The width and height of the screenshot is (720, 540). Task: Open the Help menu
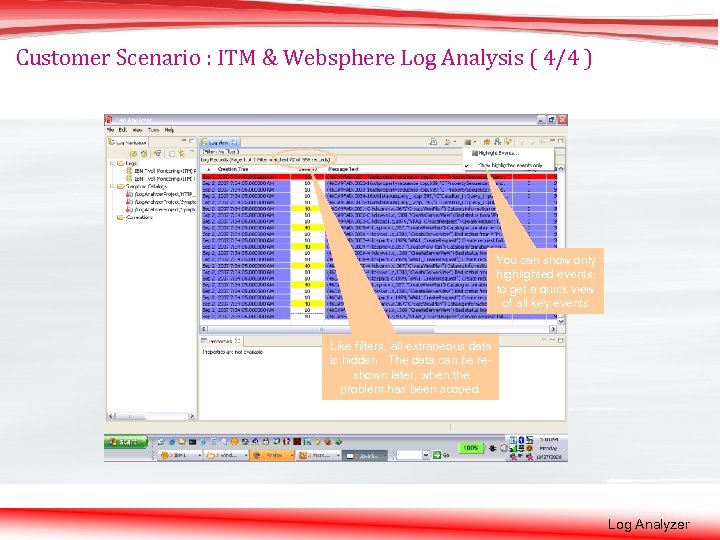pyautogui.click(x=169, y=130)
